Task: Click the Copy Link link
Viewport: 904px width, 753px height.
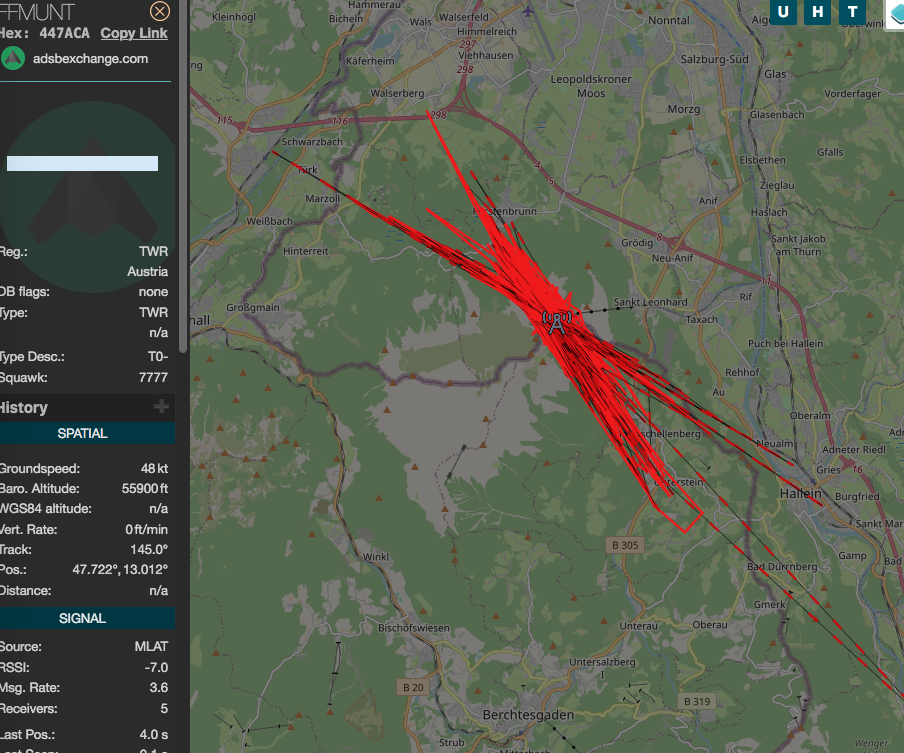Action: [134, 33]
